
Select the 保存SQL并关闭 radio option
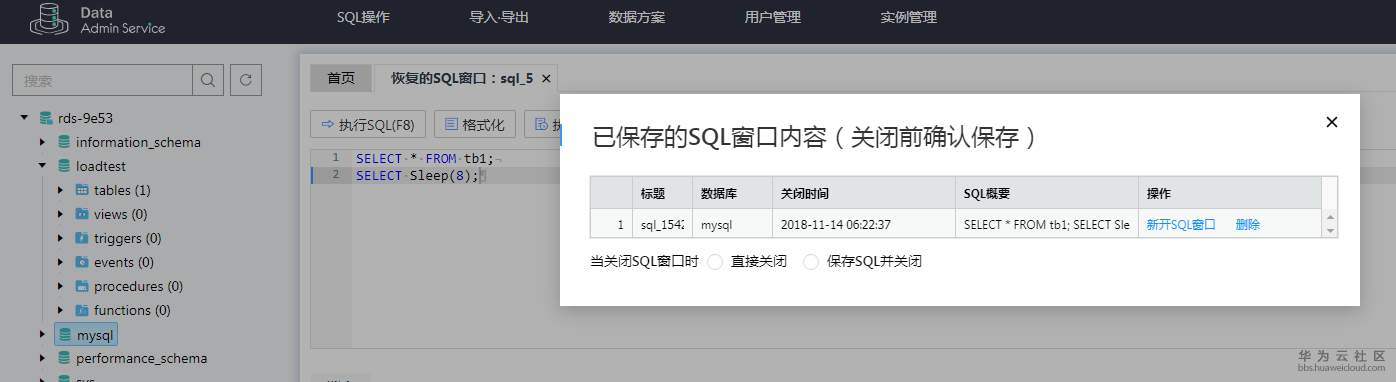(811, 262)
